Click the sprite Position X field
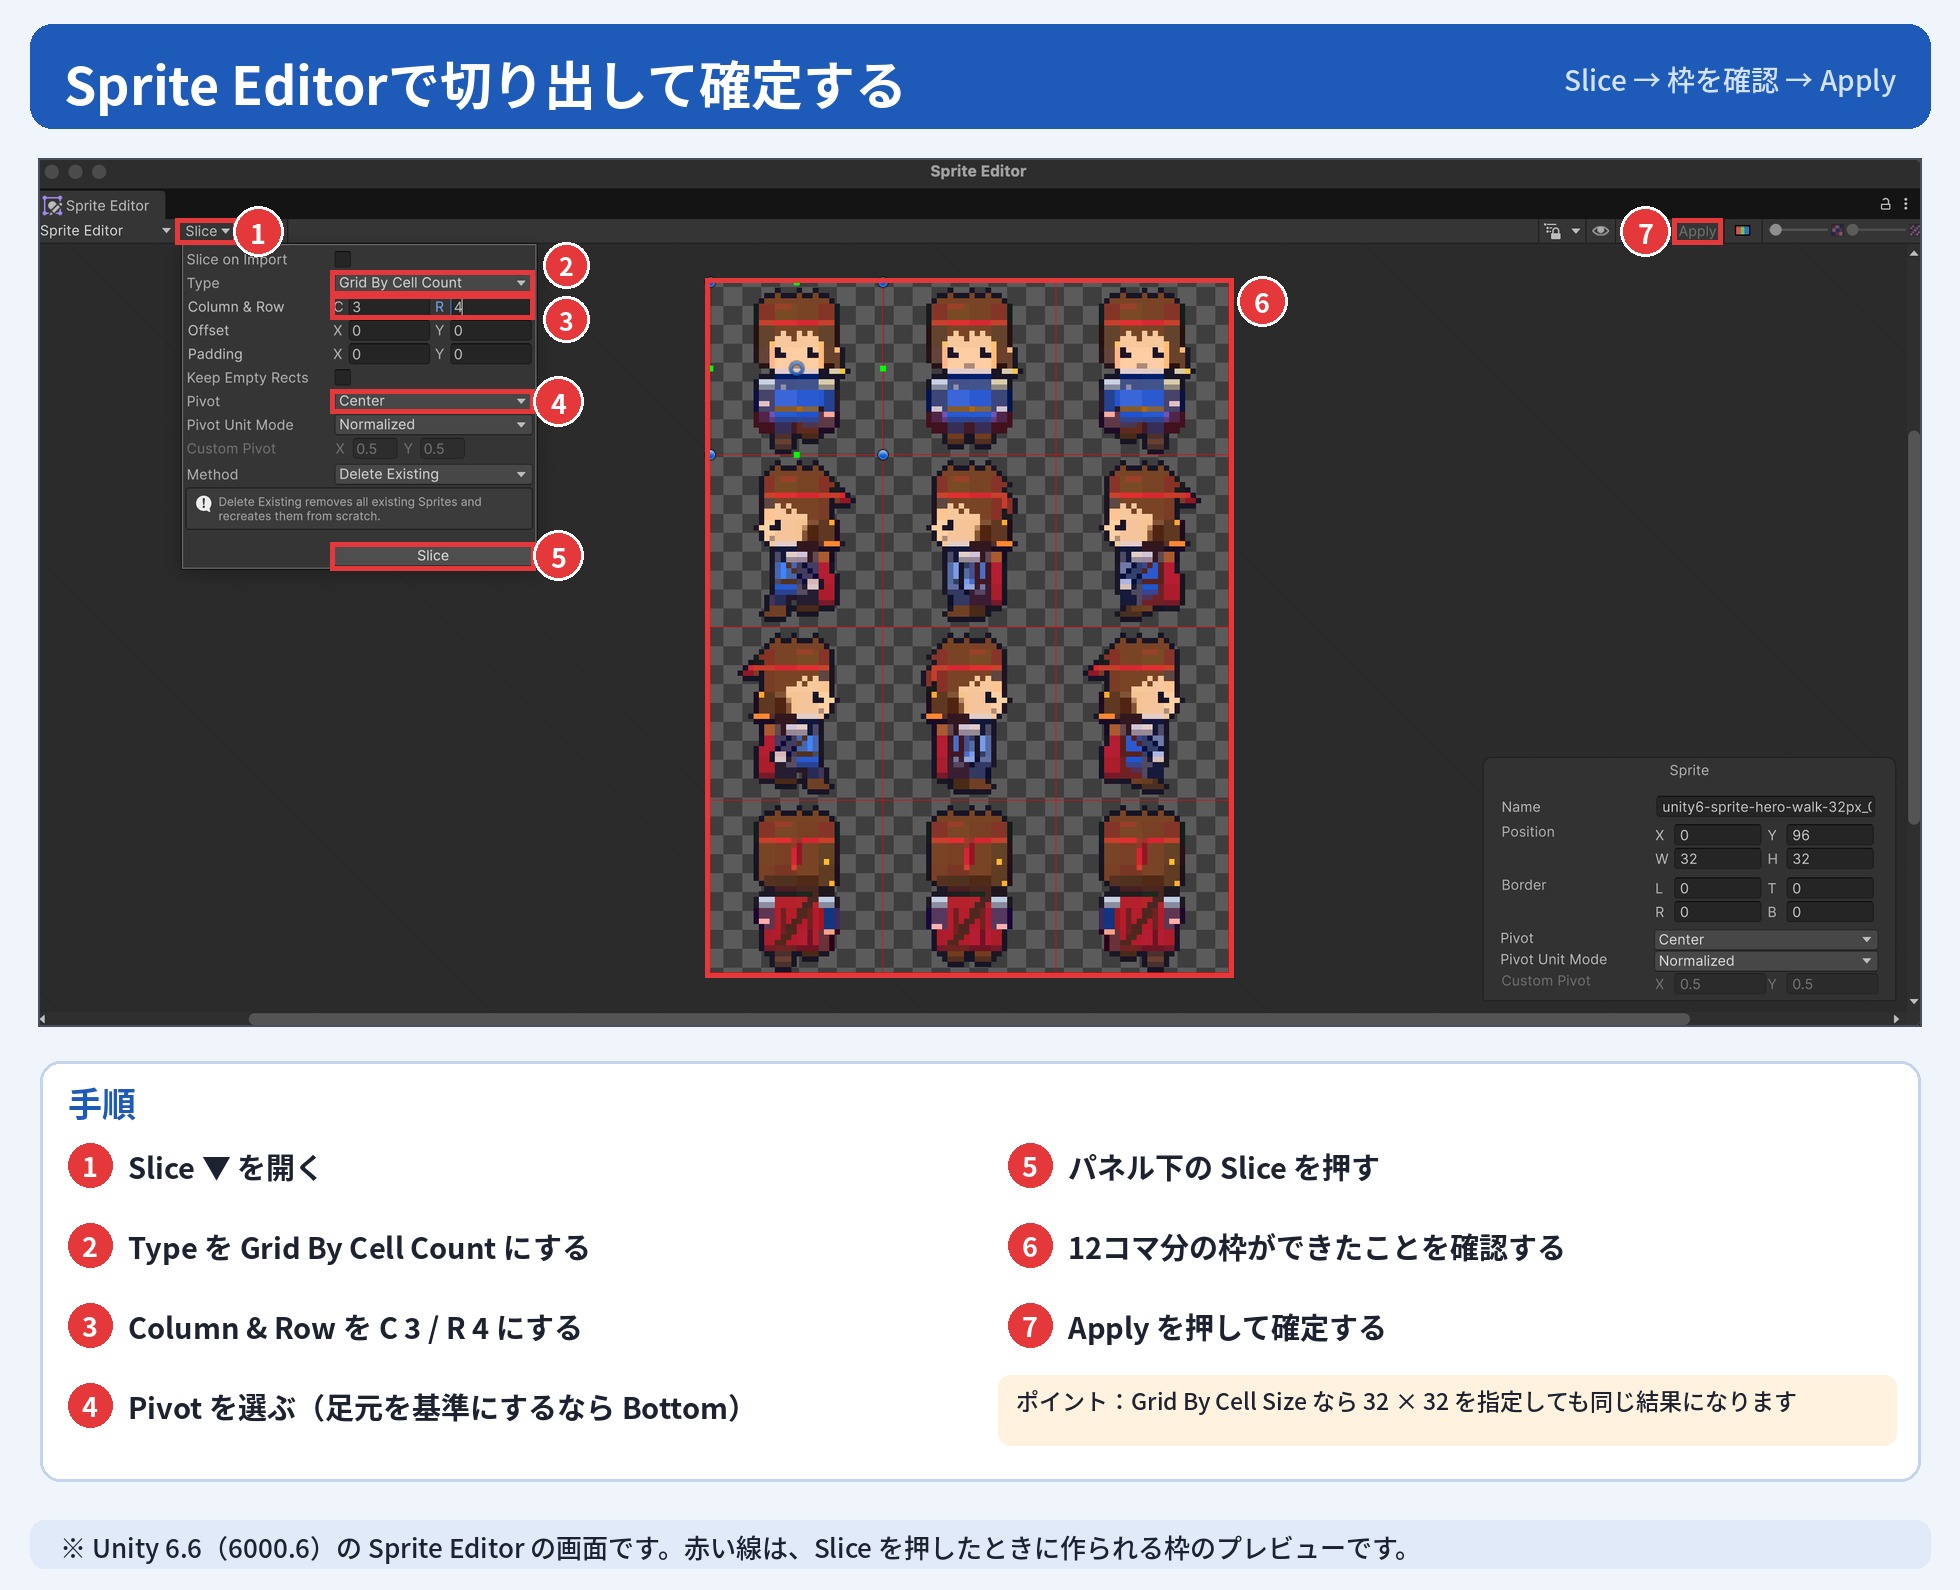 [1717, 835]
